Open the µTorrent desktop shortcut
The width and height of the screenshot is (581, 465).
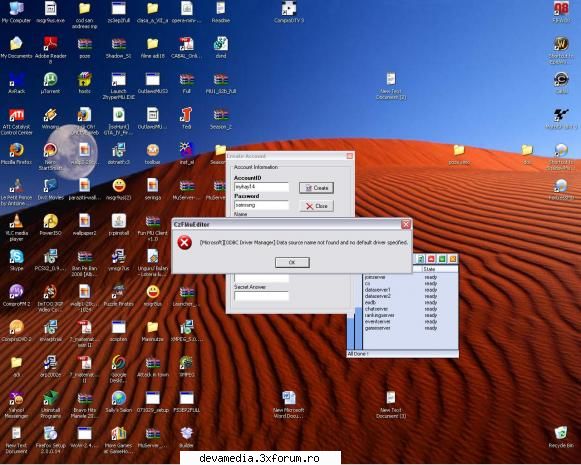coord(50,83)
